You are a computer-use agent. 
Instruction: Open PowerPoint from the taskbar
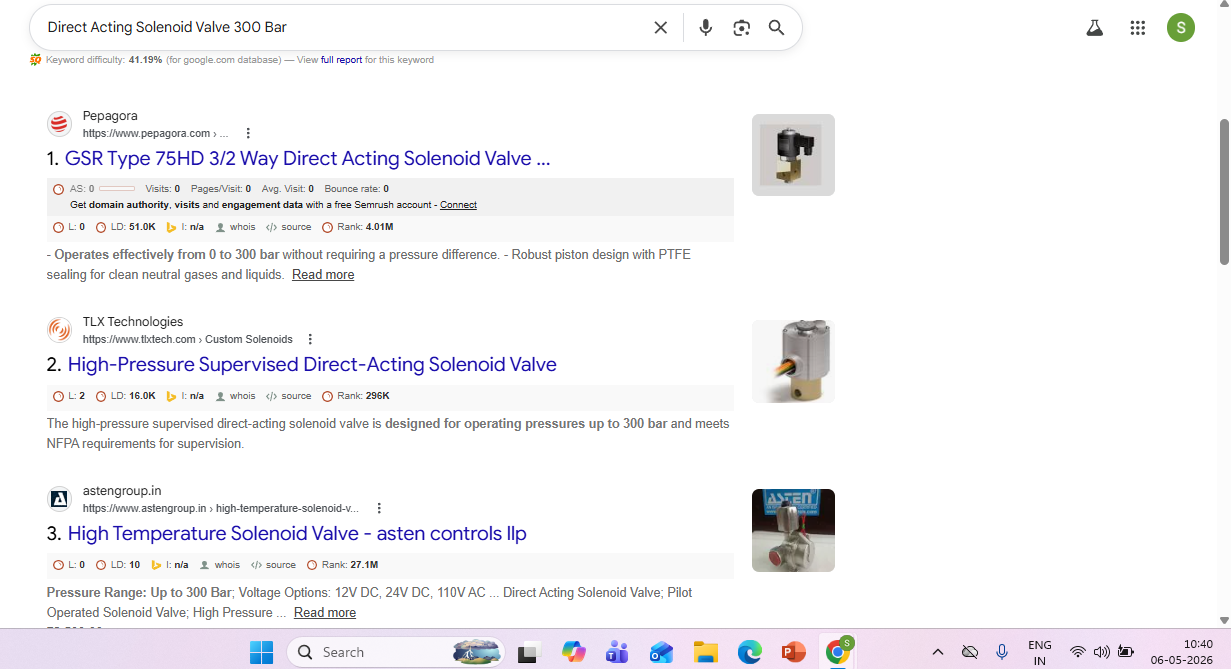794,652
